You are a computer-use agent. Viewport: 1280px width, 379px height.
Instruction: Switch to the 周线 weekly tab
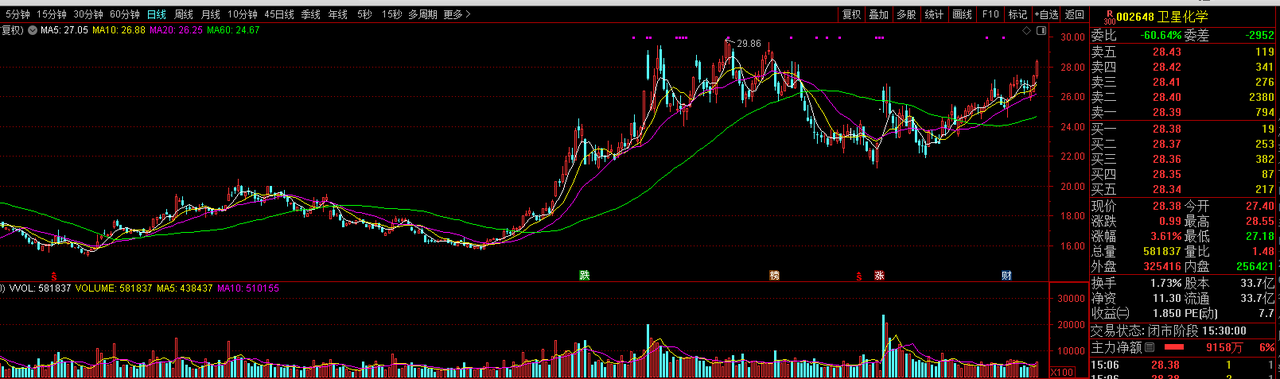click(183, 15)
